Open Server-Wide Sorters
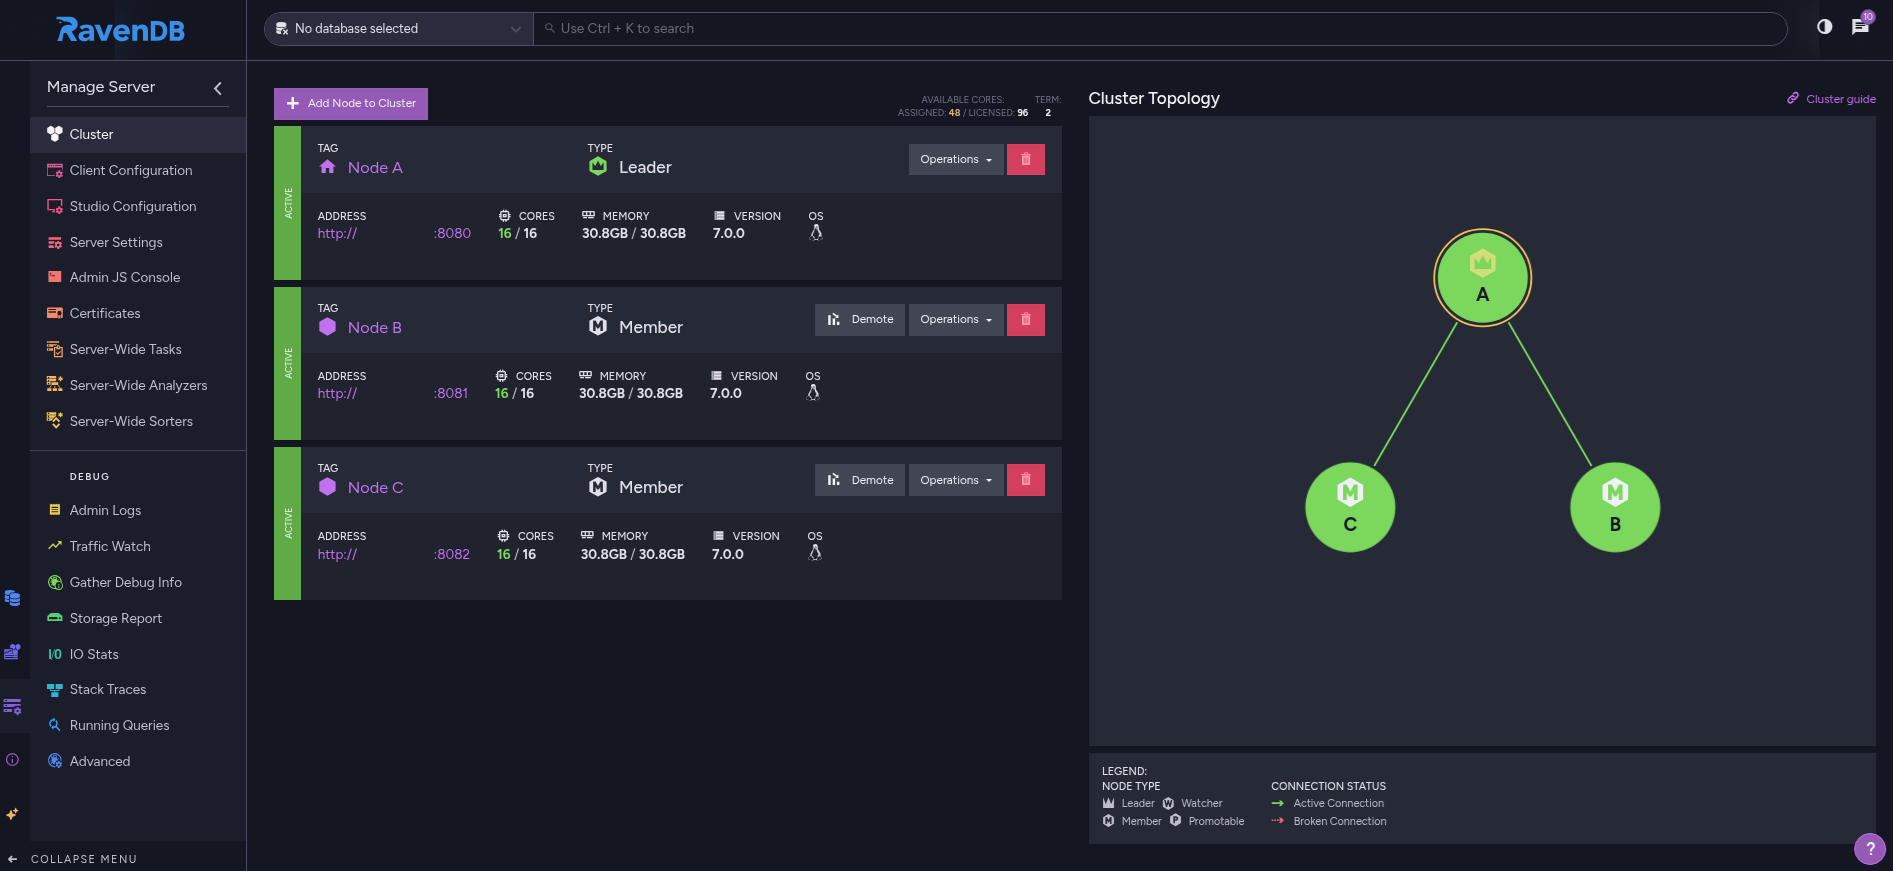 pyautogui.click(x=138, y=421)
